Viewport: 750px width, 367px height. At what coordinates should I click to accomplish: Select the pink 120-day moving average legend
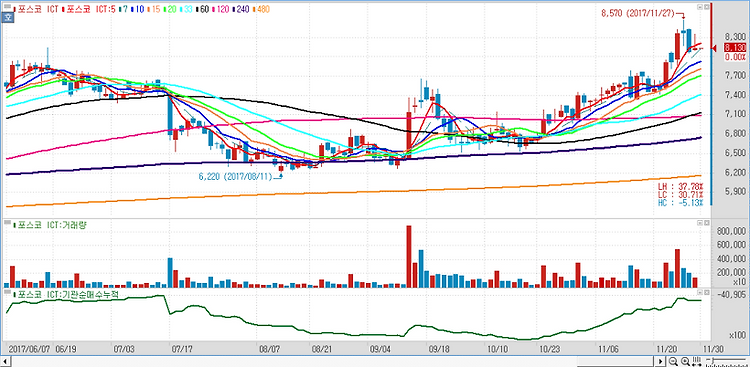point(221,9)
